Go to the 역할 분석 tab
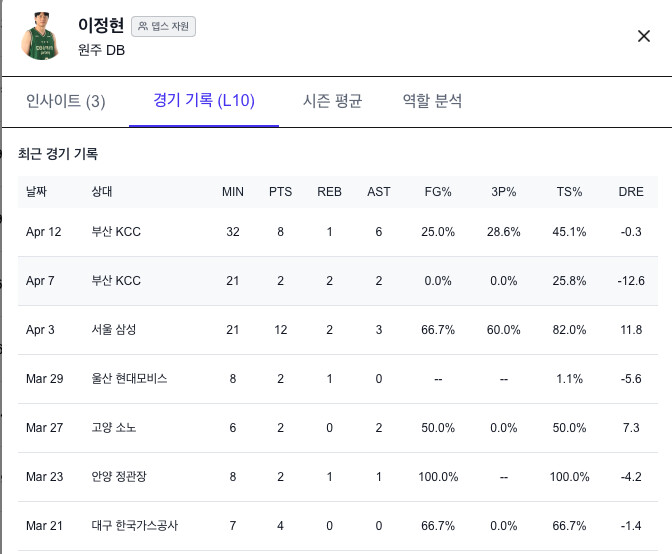This screenshot has width=672, height=554. click(x=432, y=101)
